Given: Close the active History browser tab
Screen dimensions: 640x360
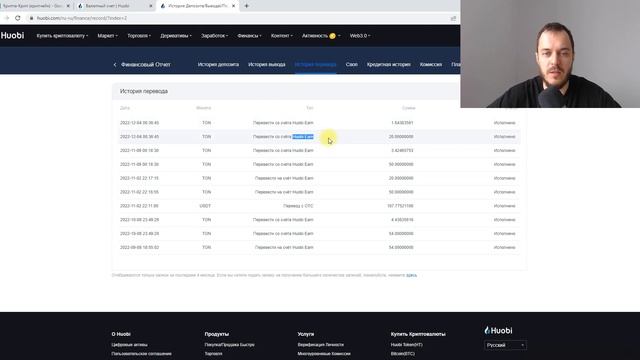Looking at the screenshot, I should pos(233,6).
